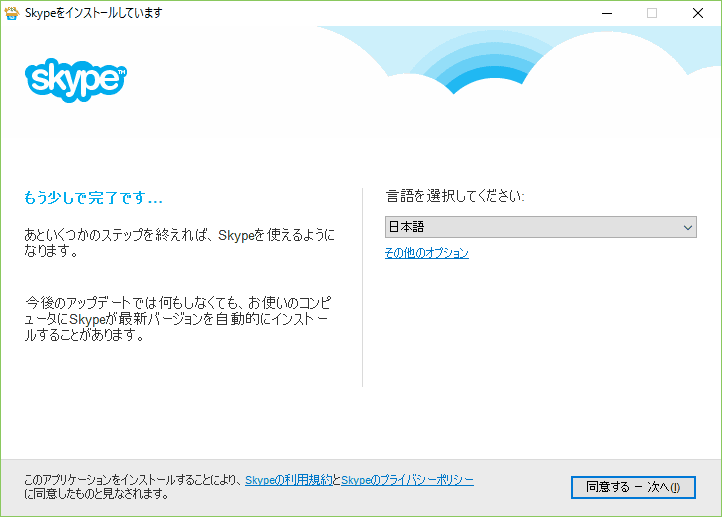Click the もう少しで完了です... heading
This screenshot has width=722, height=517.
(x=93, y=198)
